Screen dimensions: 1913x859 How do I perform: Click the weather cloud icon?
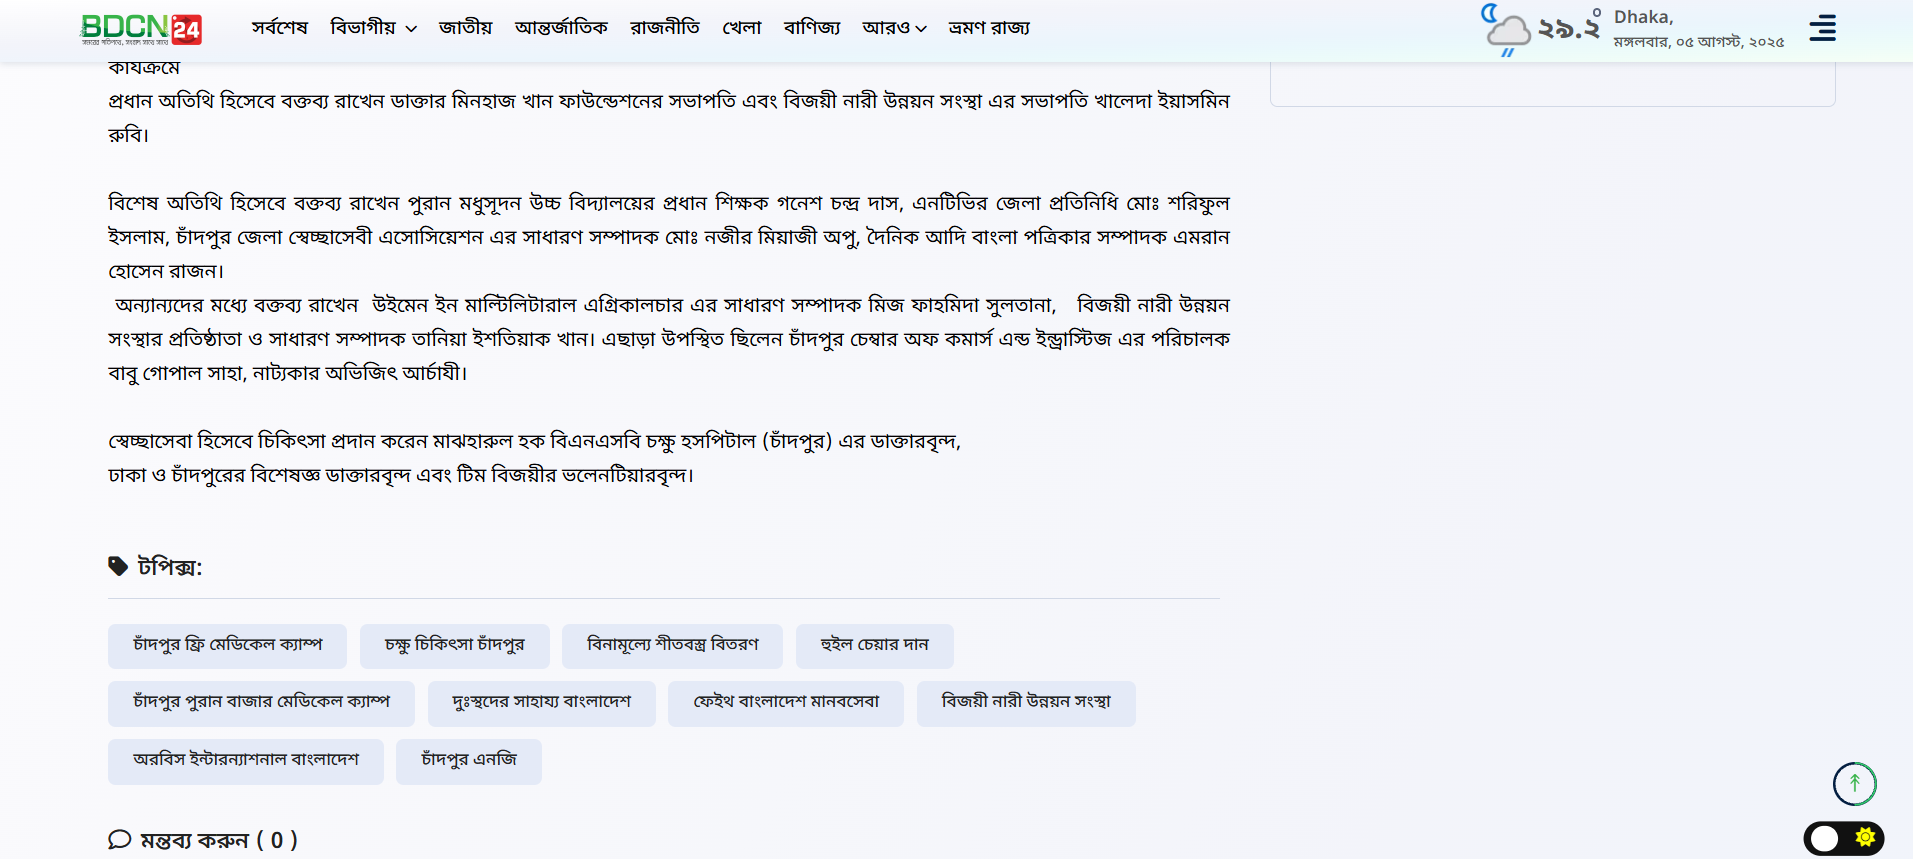pyautogui.click(x=1506, y=31)
